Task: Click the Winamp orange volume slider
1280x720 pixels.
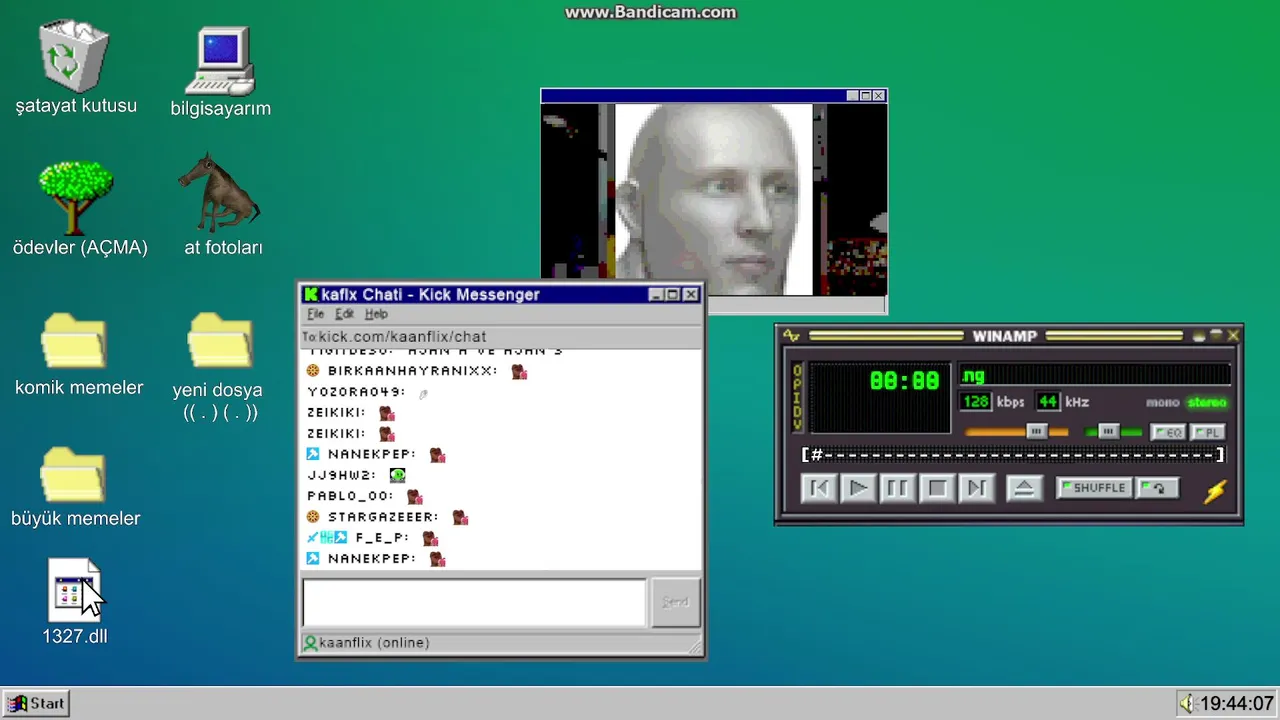Action: tap(1017, 432)
